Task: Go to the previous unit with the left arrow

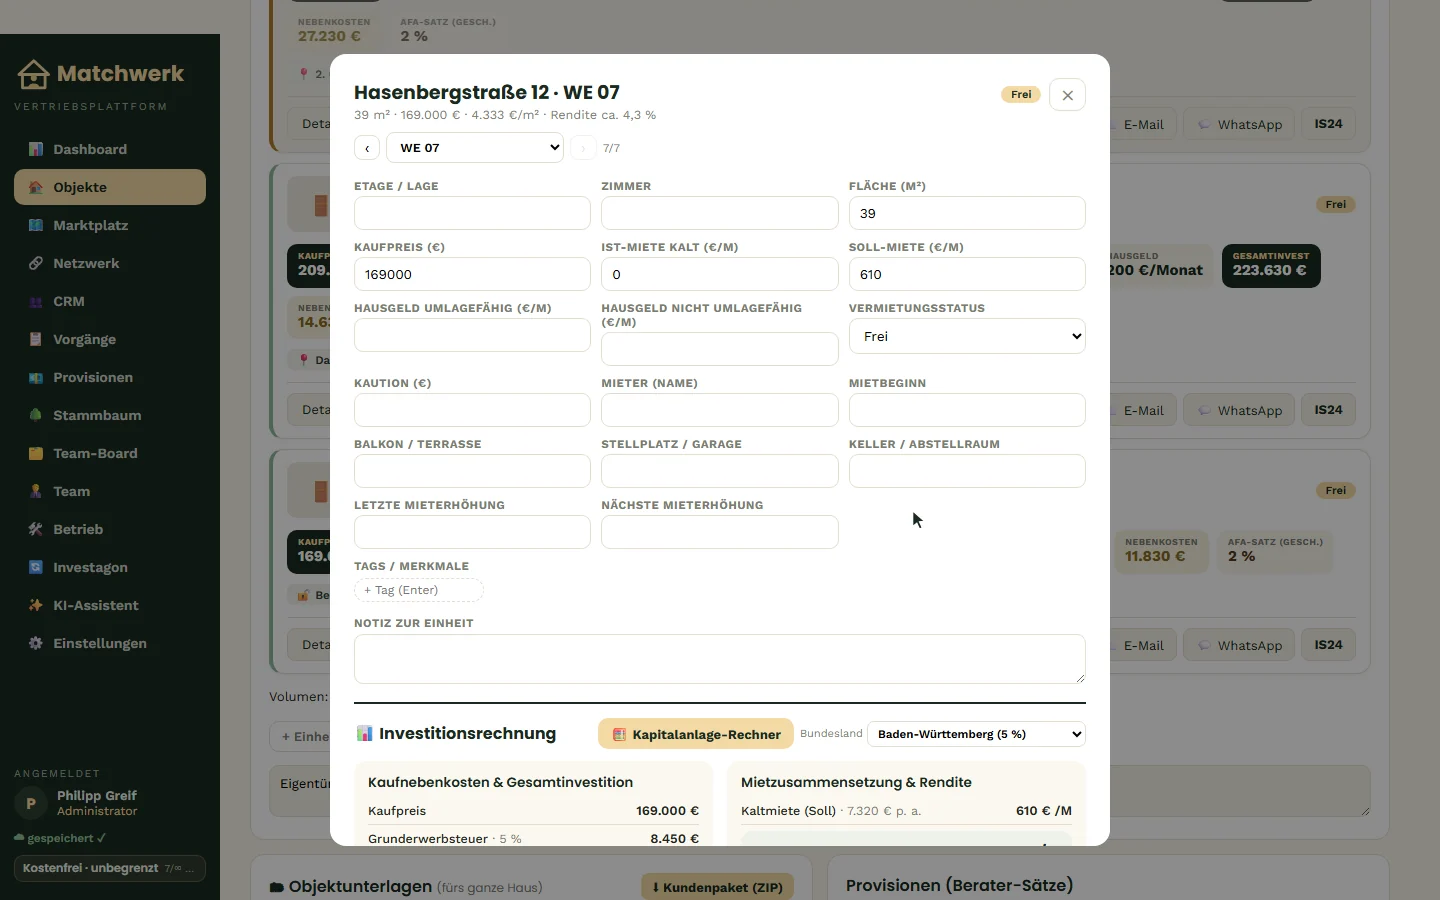Action: click(x=367, y=148)
